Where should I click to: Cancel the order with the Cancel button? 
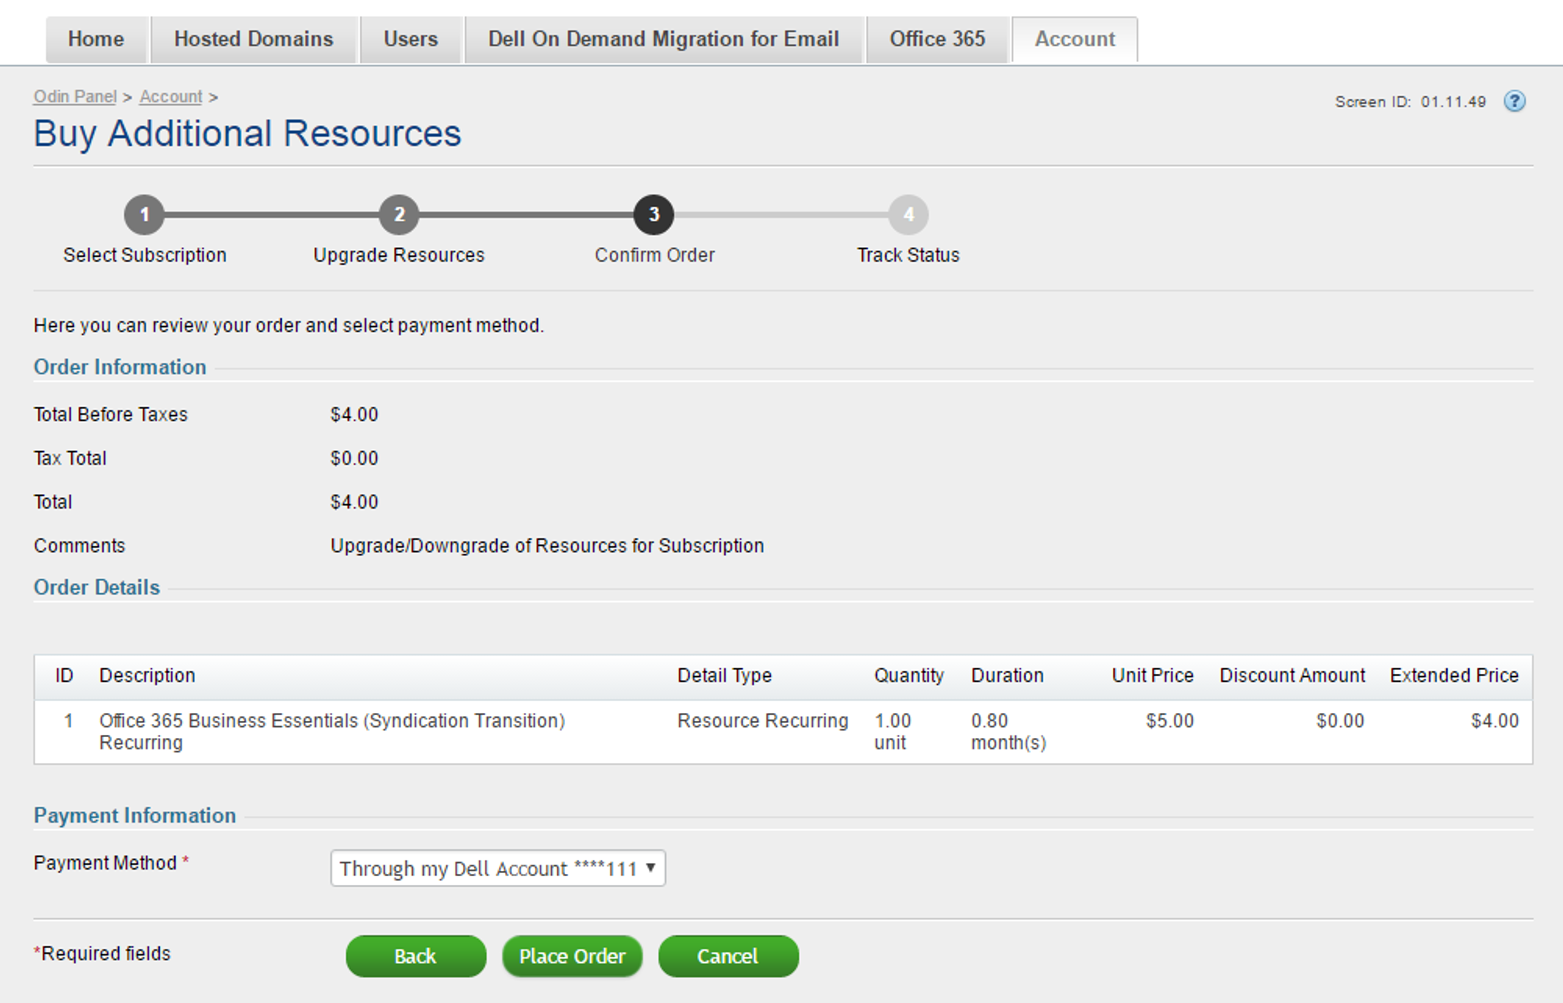click(728, 956)
